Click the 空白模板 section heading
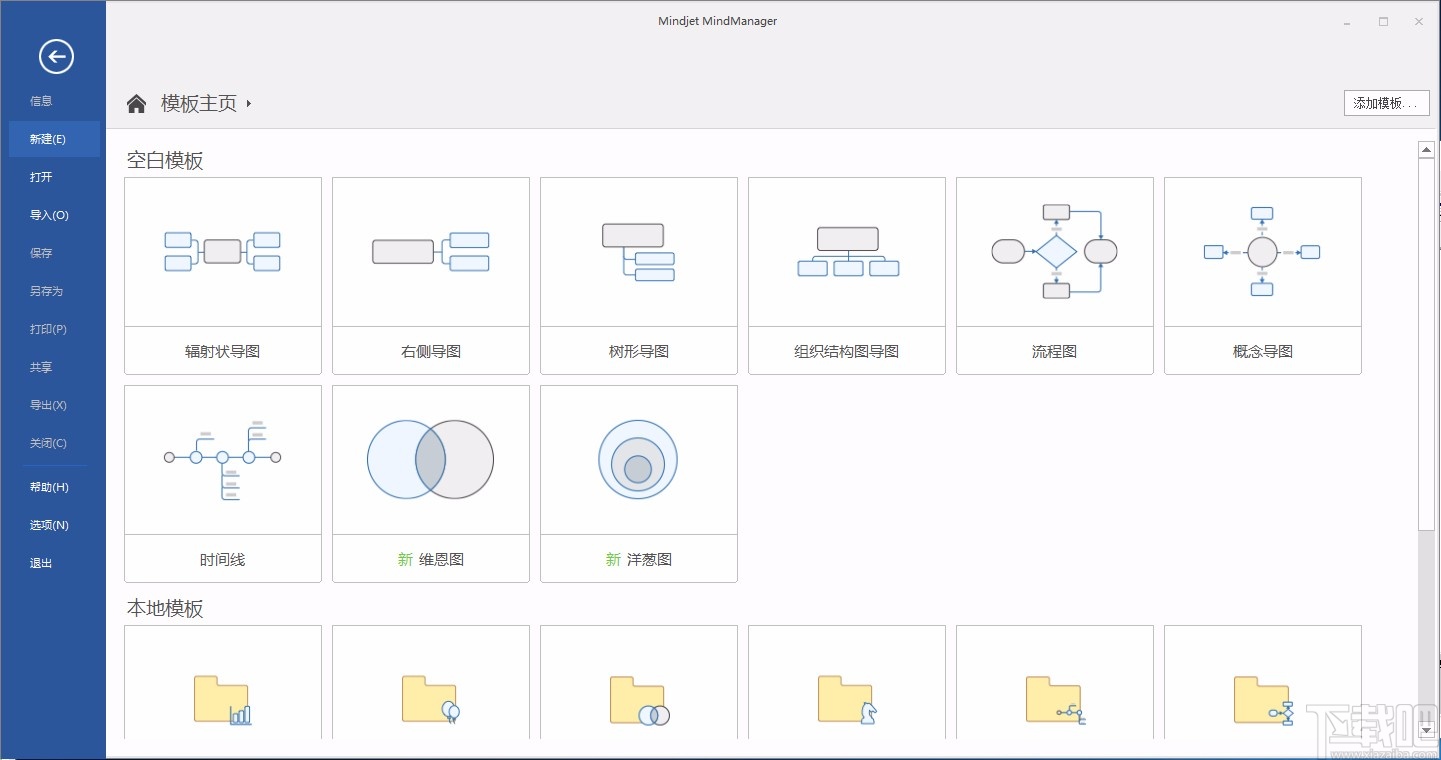This screenshot has height=760, width=1441. click(x=165, y=160)
